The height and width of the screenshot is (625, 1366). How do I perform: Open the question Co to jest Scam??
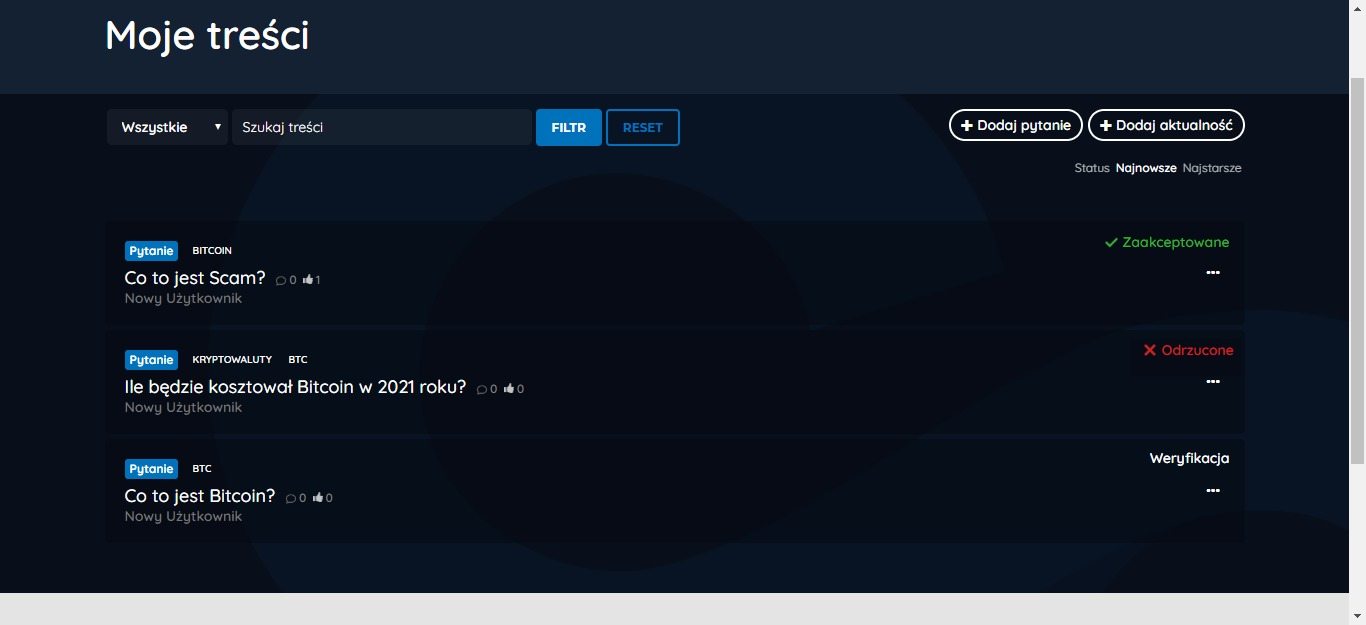[195, 278]
